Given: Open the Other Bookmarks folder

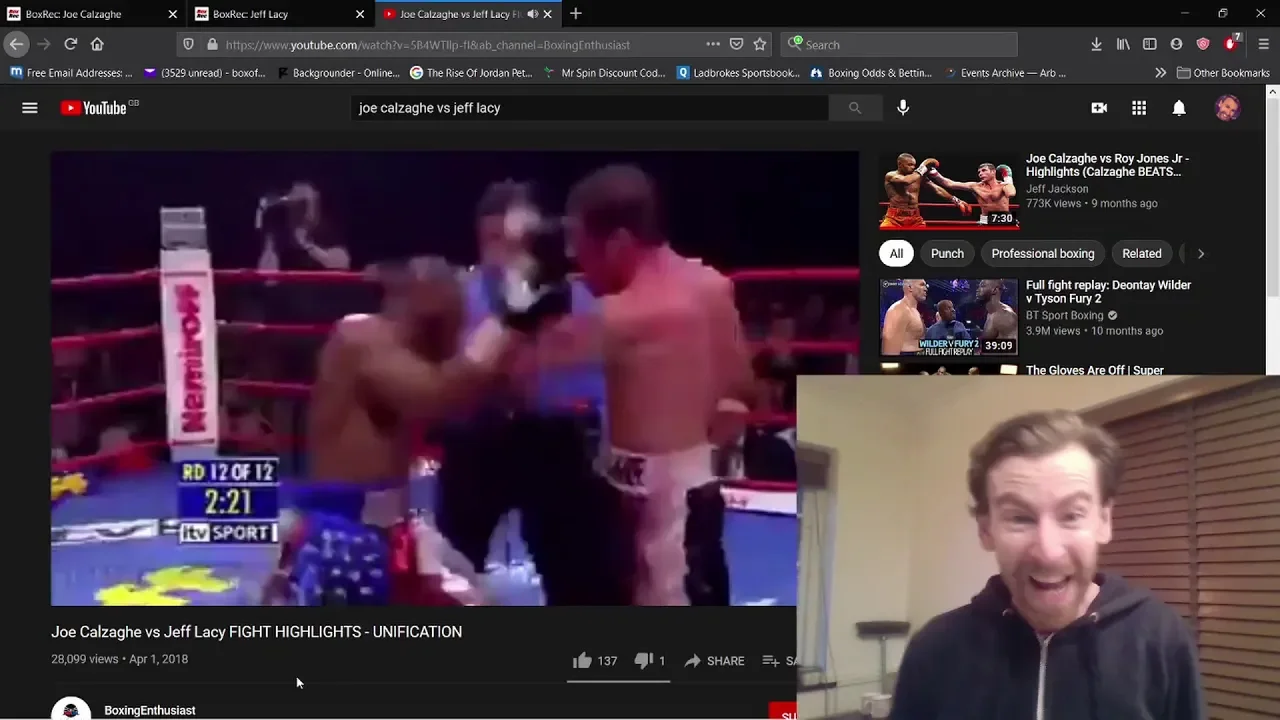Looking at the screenshot, I should [1223, 73].
